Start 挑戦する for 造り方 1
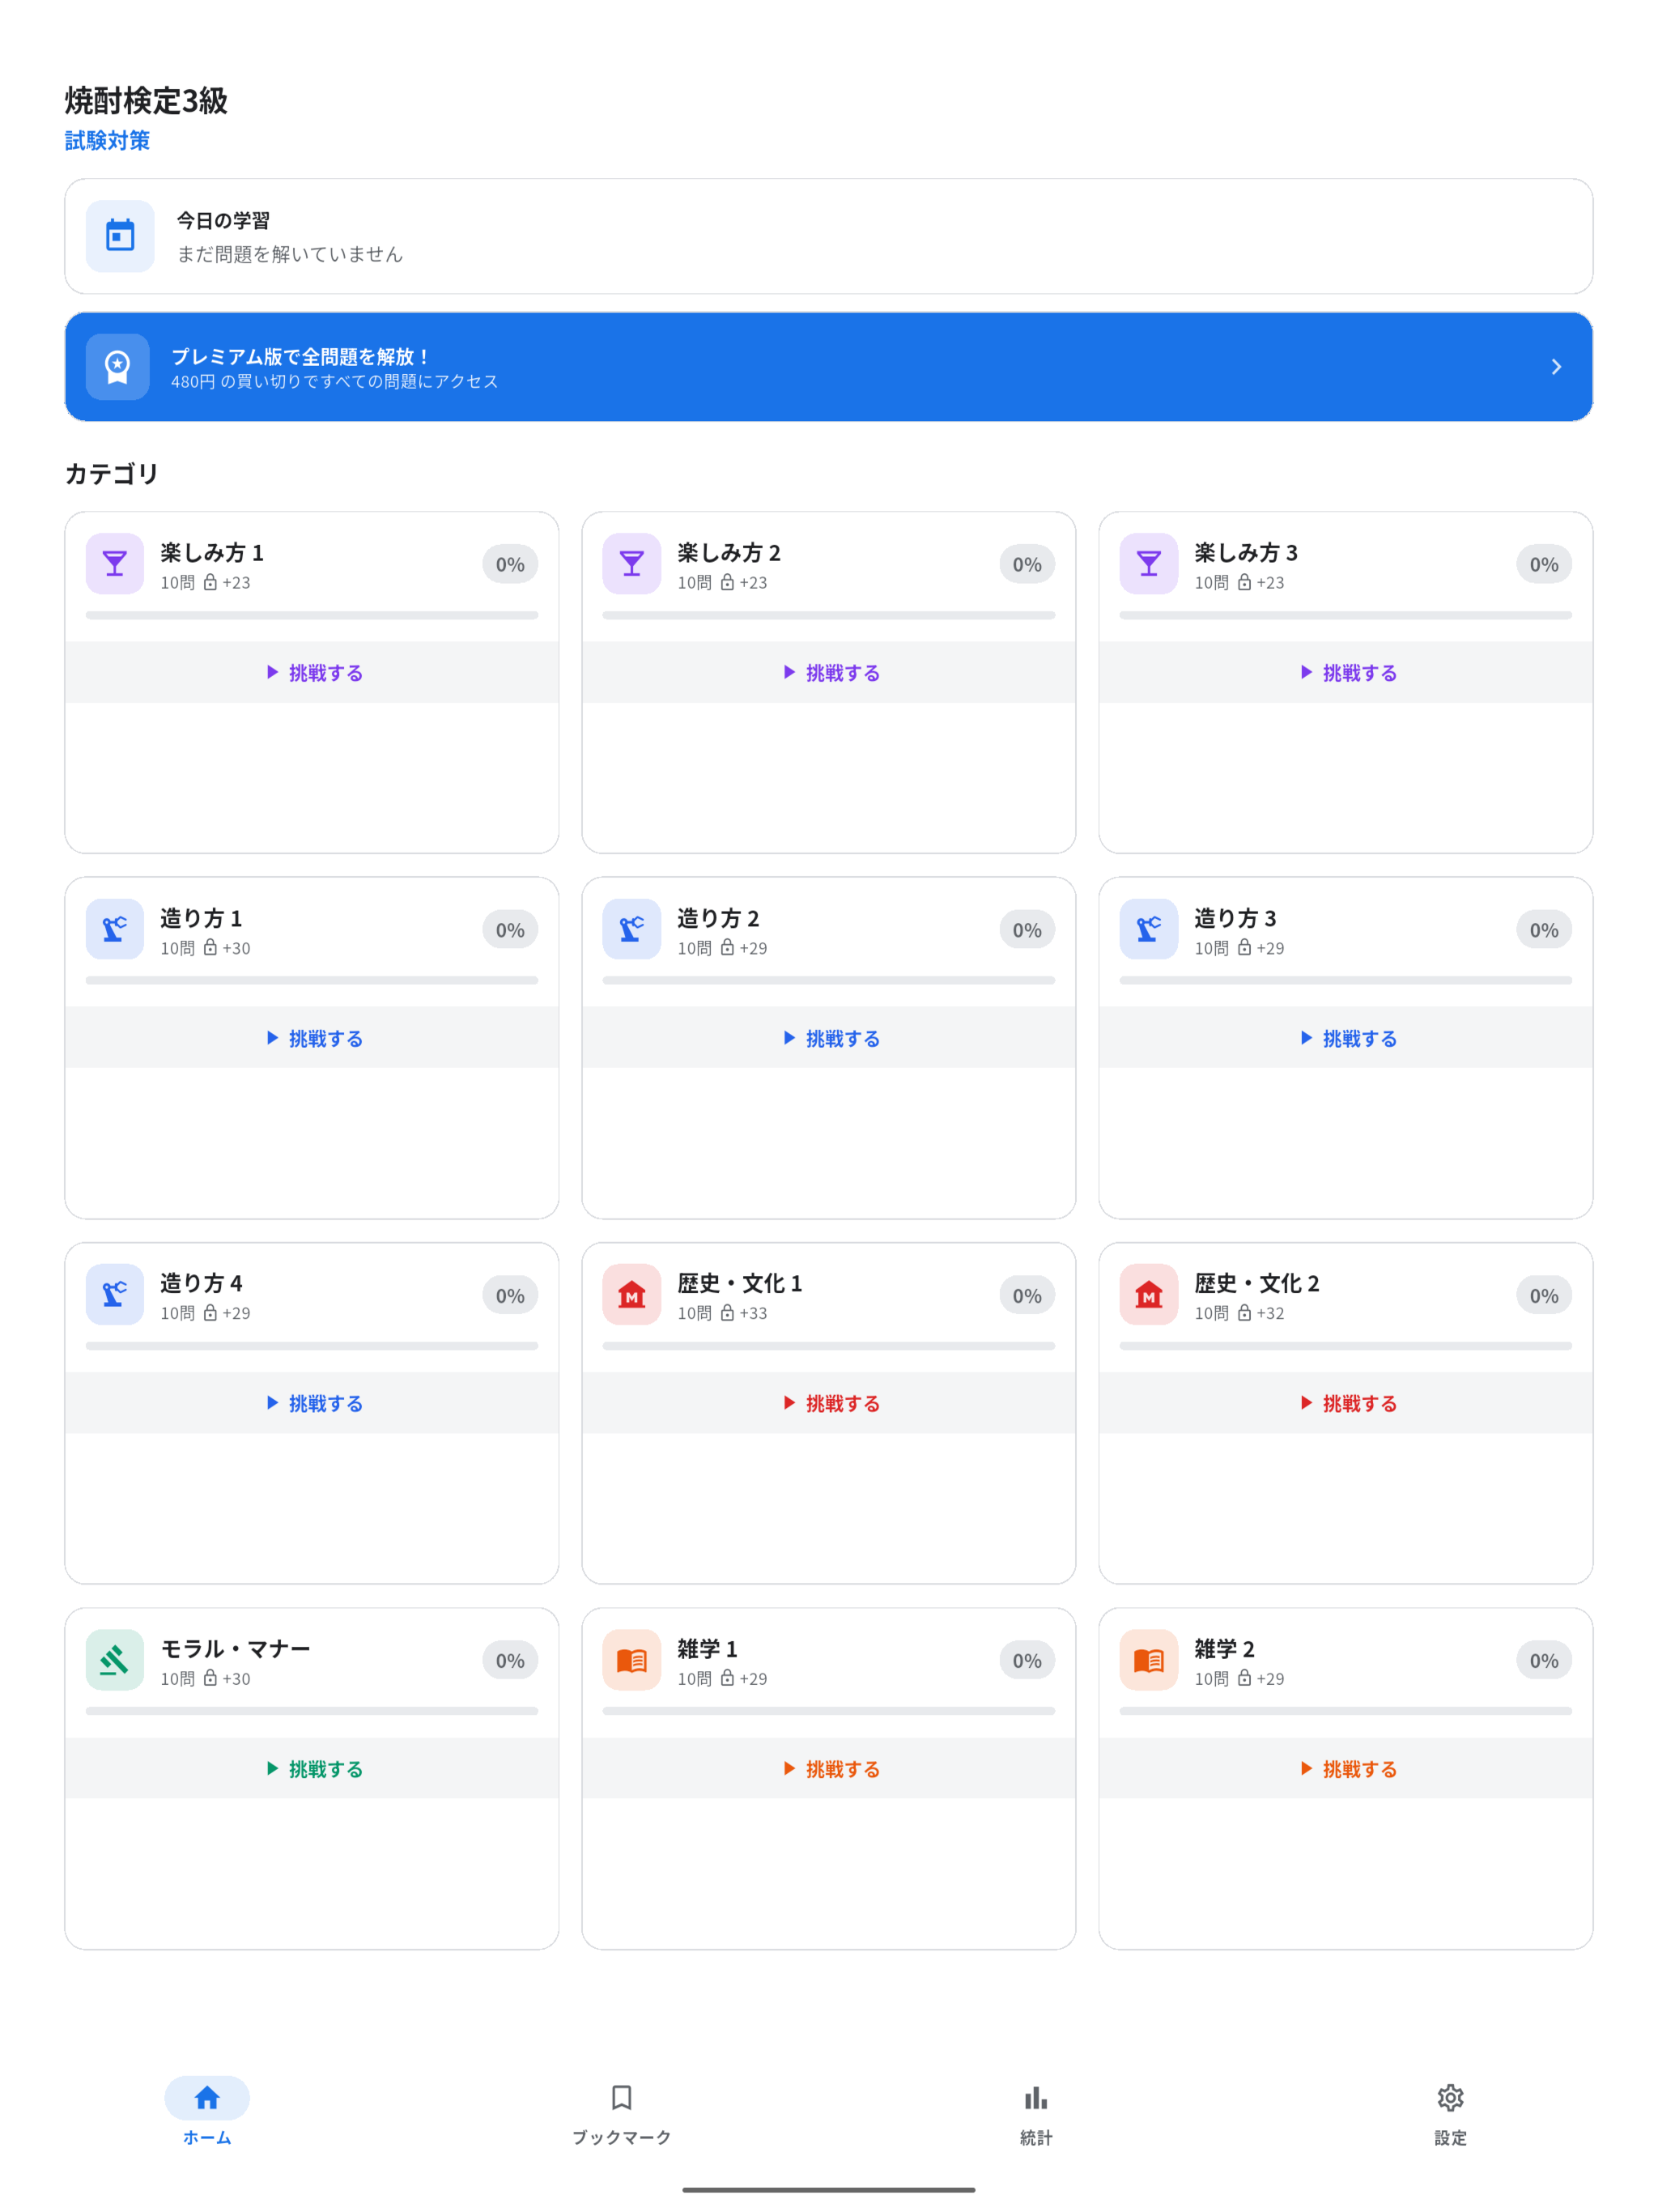The image size is (1658, 2212). (x=312, y=1038)
